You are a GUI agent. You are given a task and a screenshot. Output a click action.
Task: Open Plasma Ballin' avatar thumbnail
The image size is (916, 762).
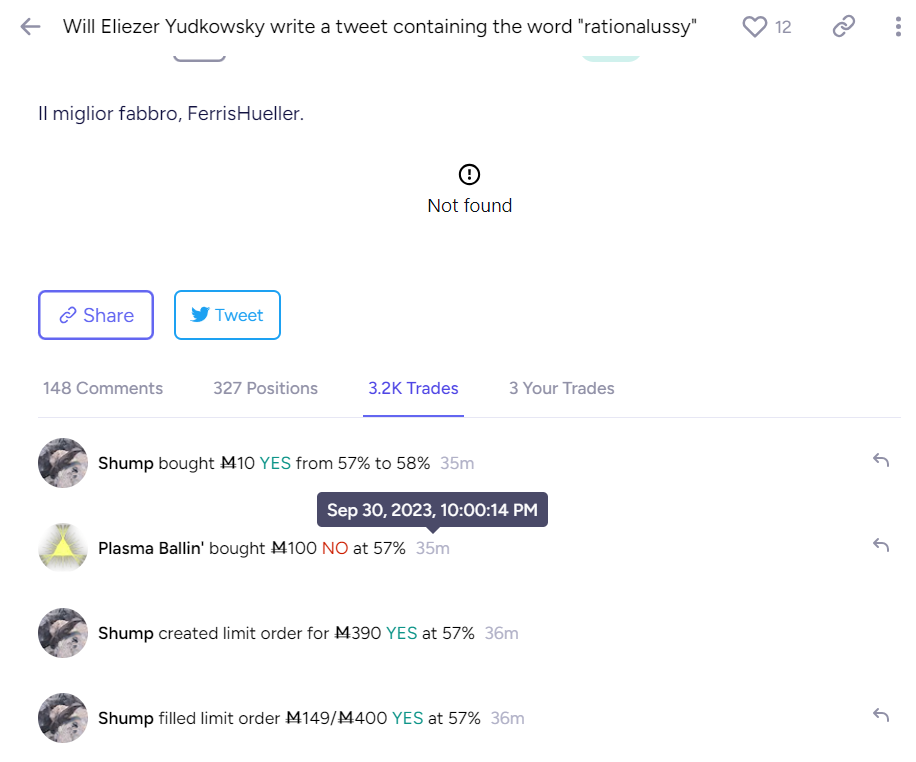pyautogui.click(x=63, y=548)
